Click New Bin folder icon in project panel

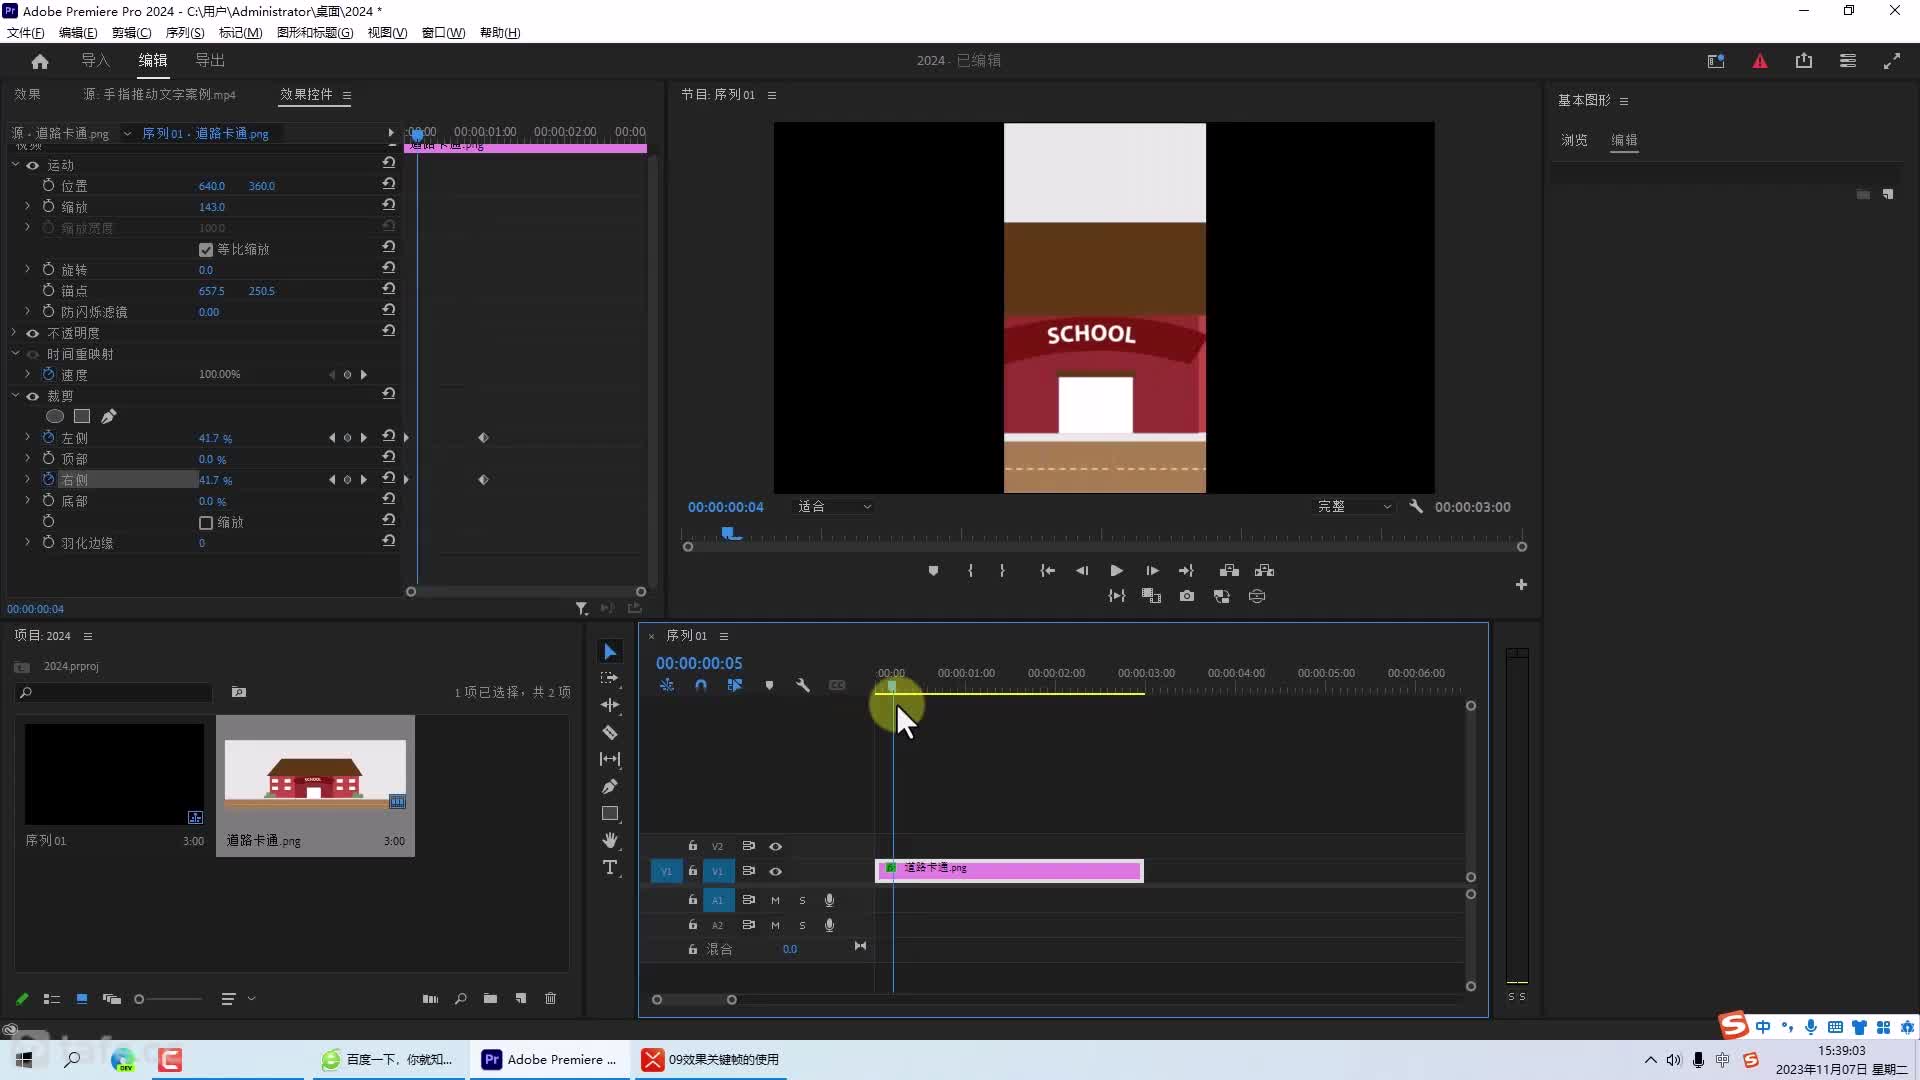point(490,998)
